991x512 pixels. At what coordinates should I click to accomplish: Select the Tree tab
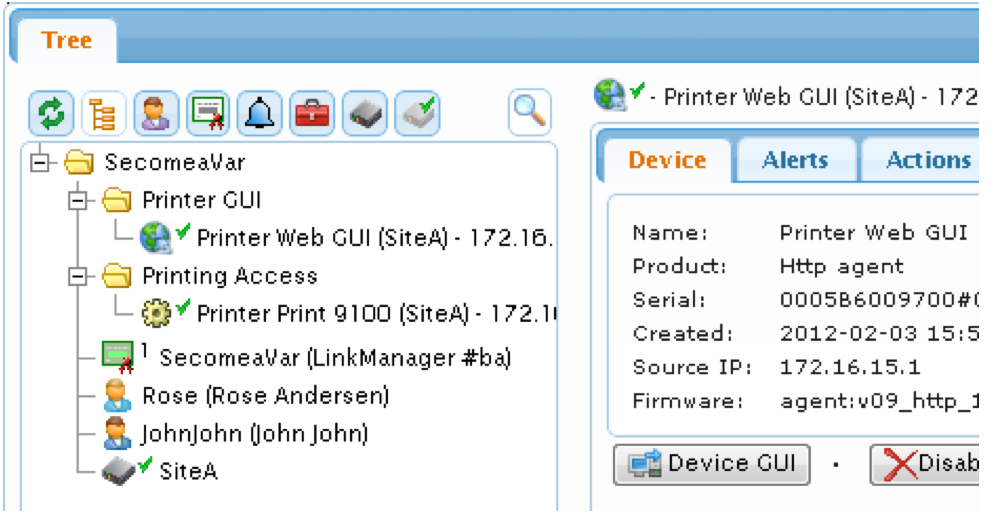click(66, 40)
